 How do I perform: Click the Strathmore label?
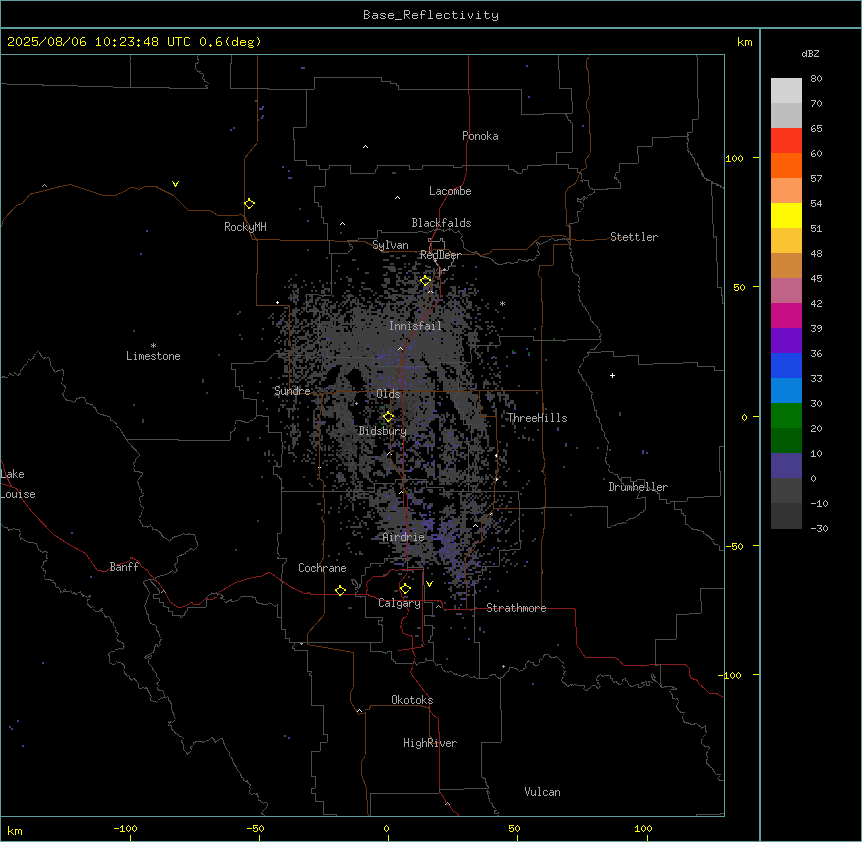pyautogui.click(x=516, y=608)
